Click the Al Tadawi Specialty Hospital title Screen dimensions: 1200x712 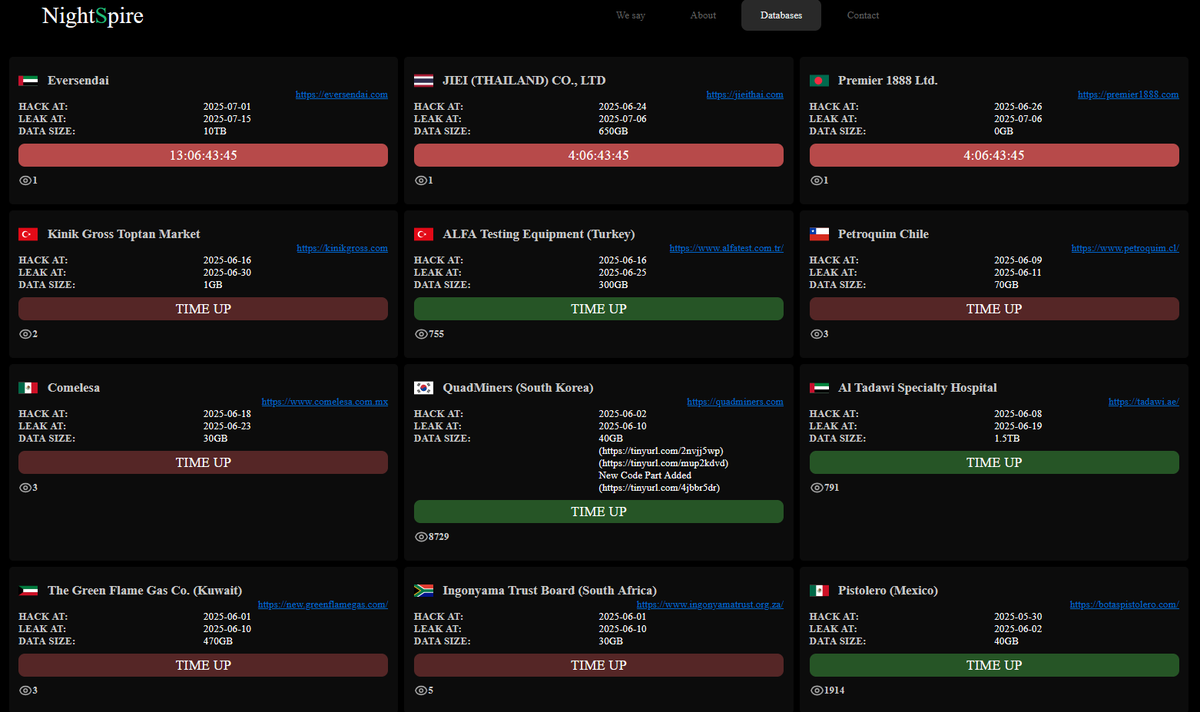pos(917,388)
